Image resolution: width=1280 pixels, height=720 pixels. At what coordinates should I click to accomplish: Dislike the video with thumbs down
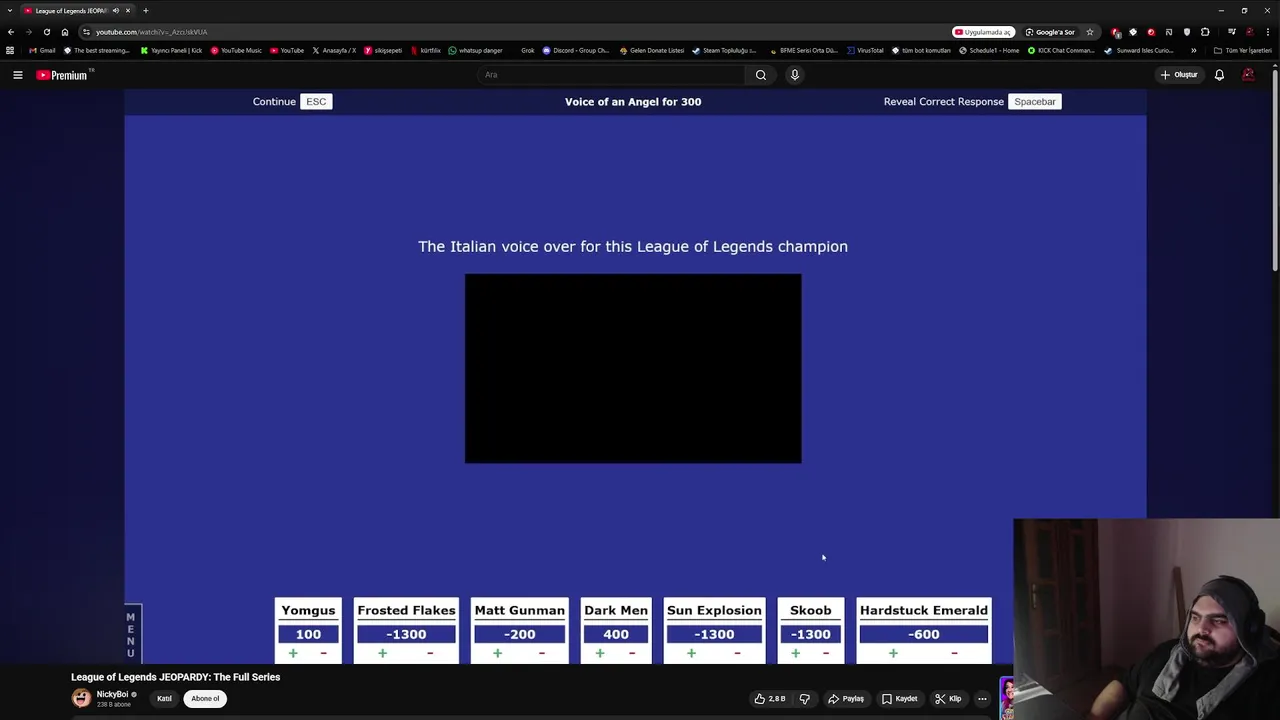[x=804, y=699]
